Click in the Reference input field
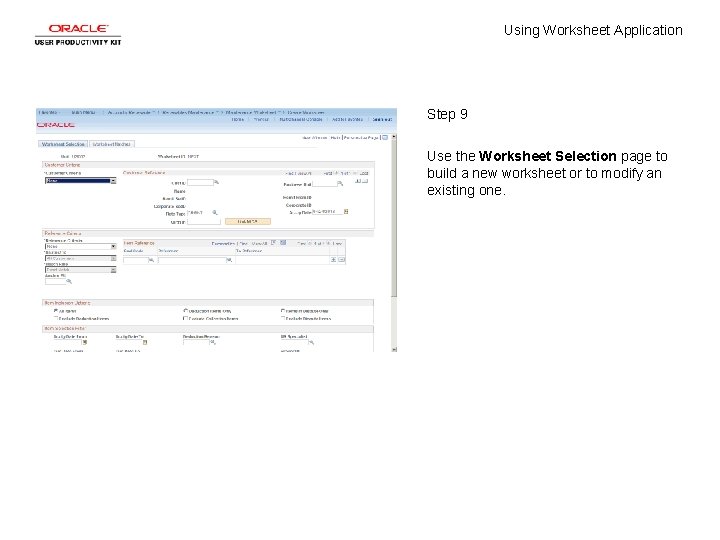 (192, 260)
